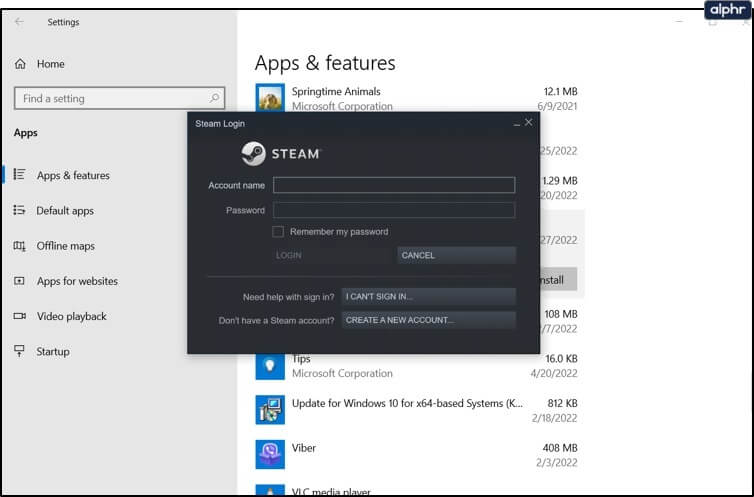Click the Find a setting search box

[119, 98]
